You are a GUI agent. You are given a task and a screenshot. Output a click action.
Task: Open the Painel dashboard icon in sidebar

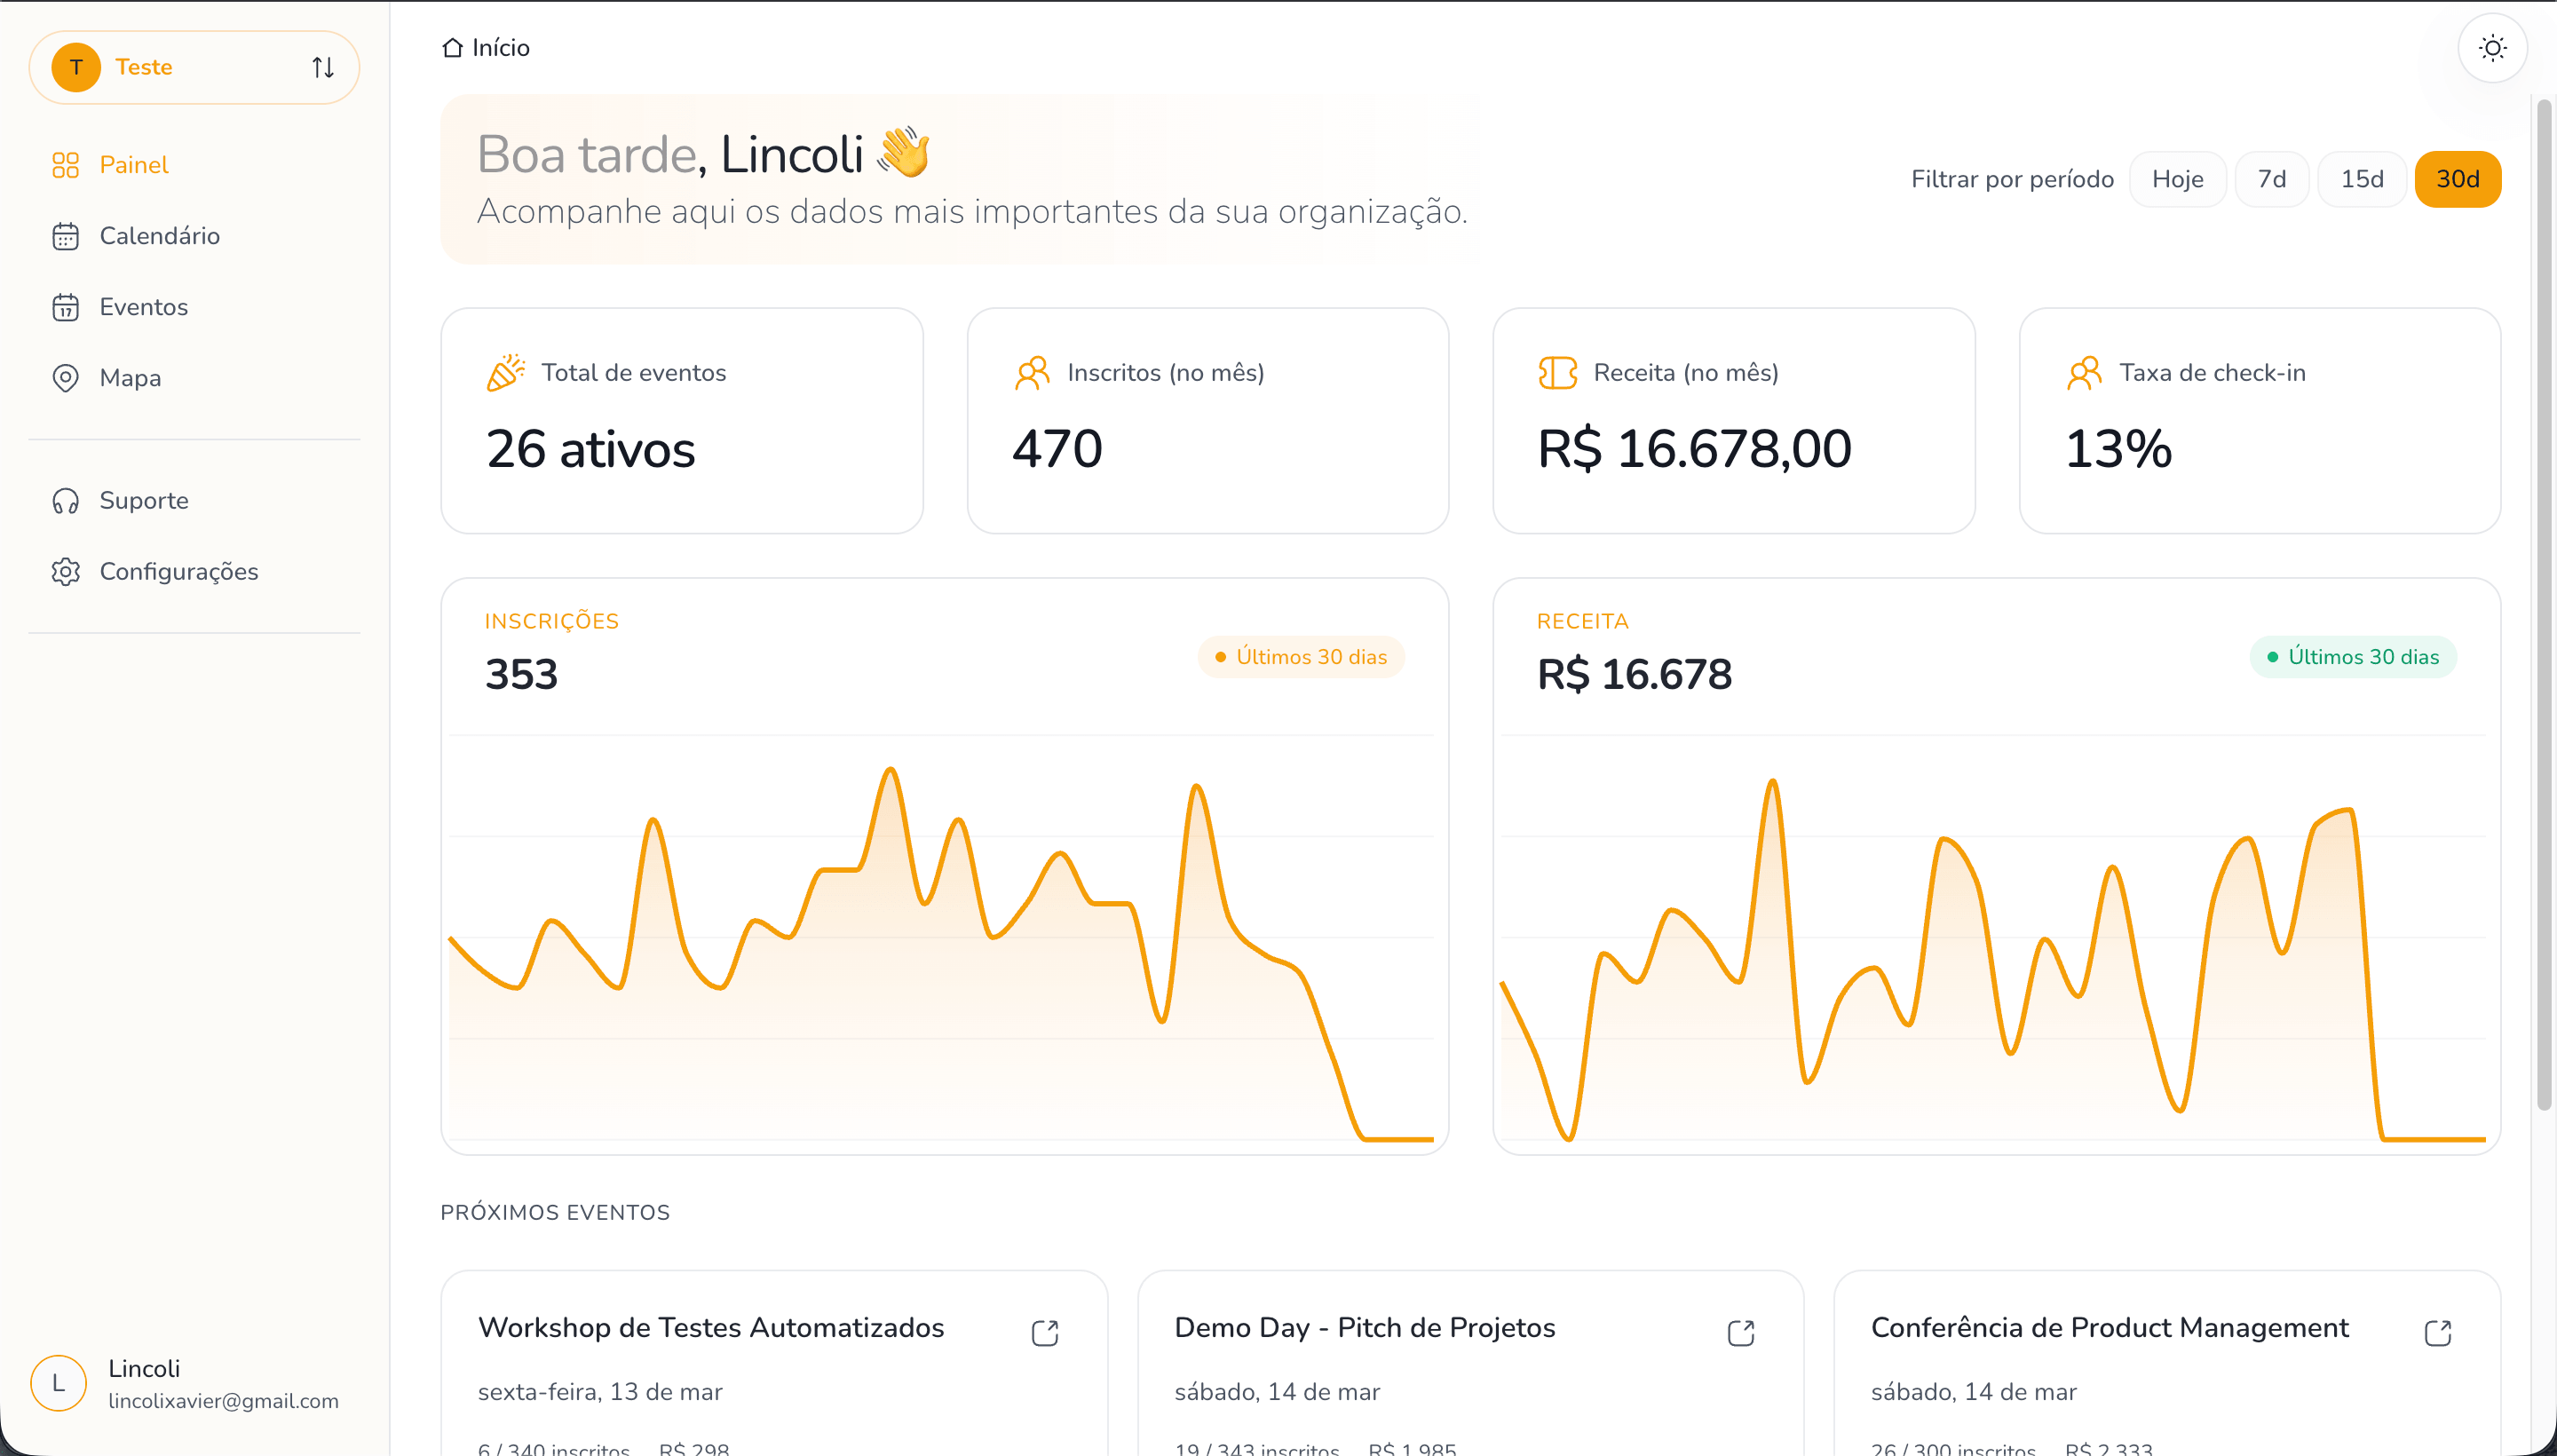(65, 165)
